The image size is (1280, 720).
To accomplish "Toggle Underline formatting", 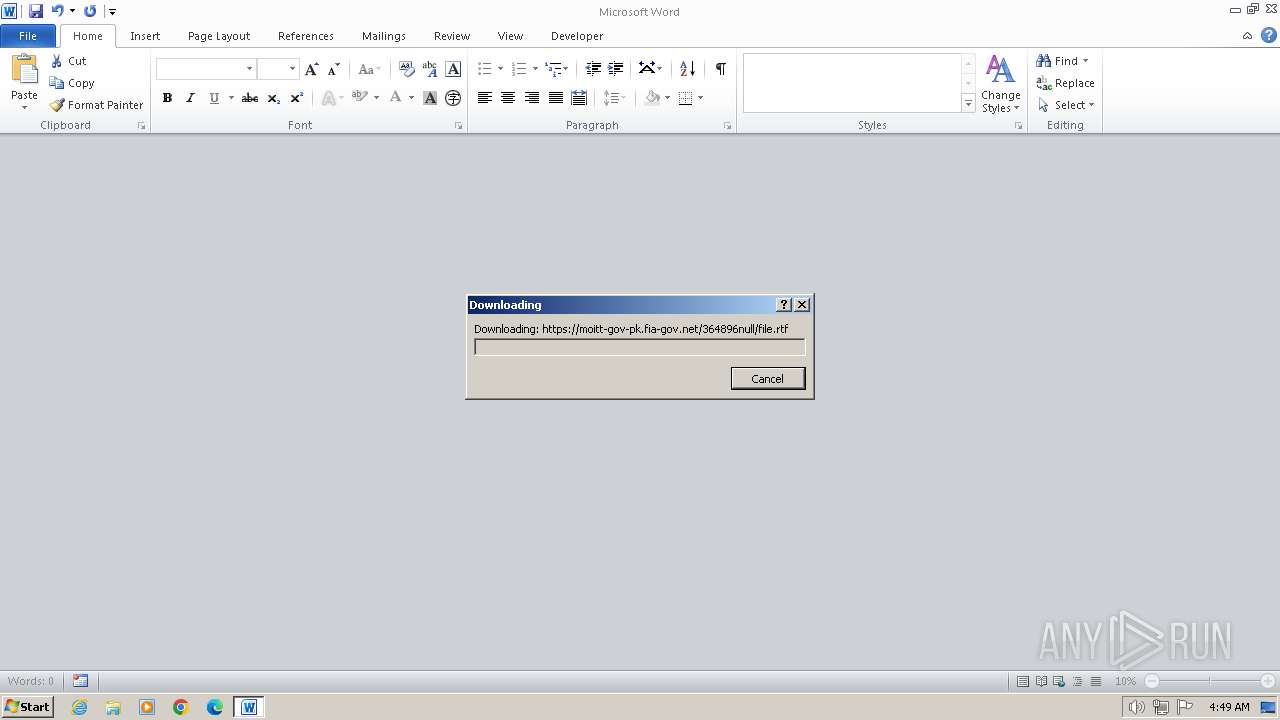I will (214, 98).
